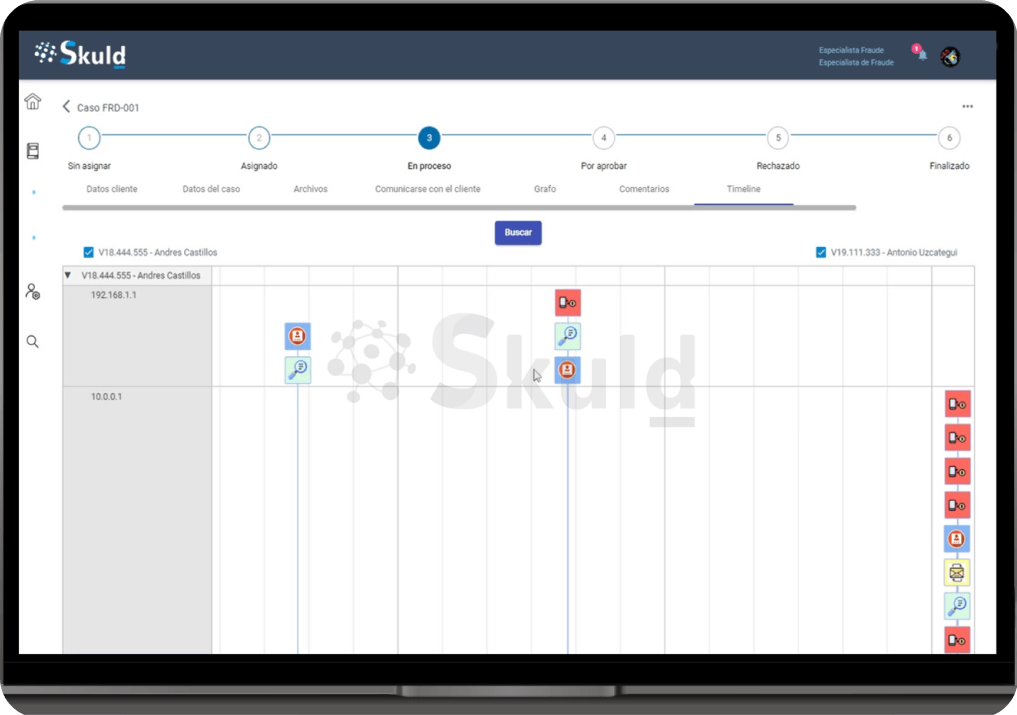The height and width of the screenshot is (715, 1017).
Task: Uncheck V18.444.555 - Andres Castillos checkbox
Action: (x=89, y=253)
